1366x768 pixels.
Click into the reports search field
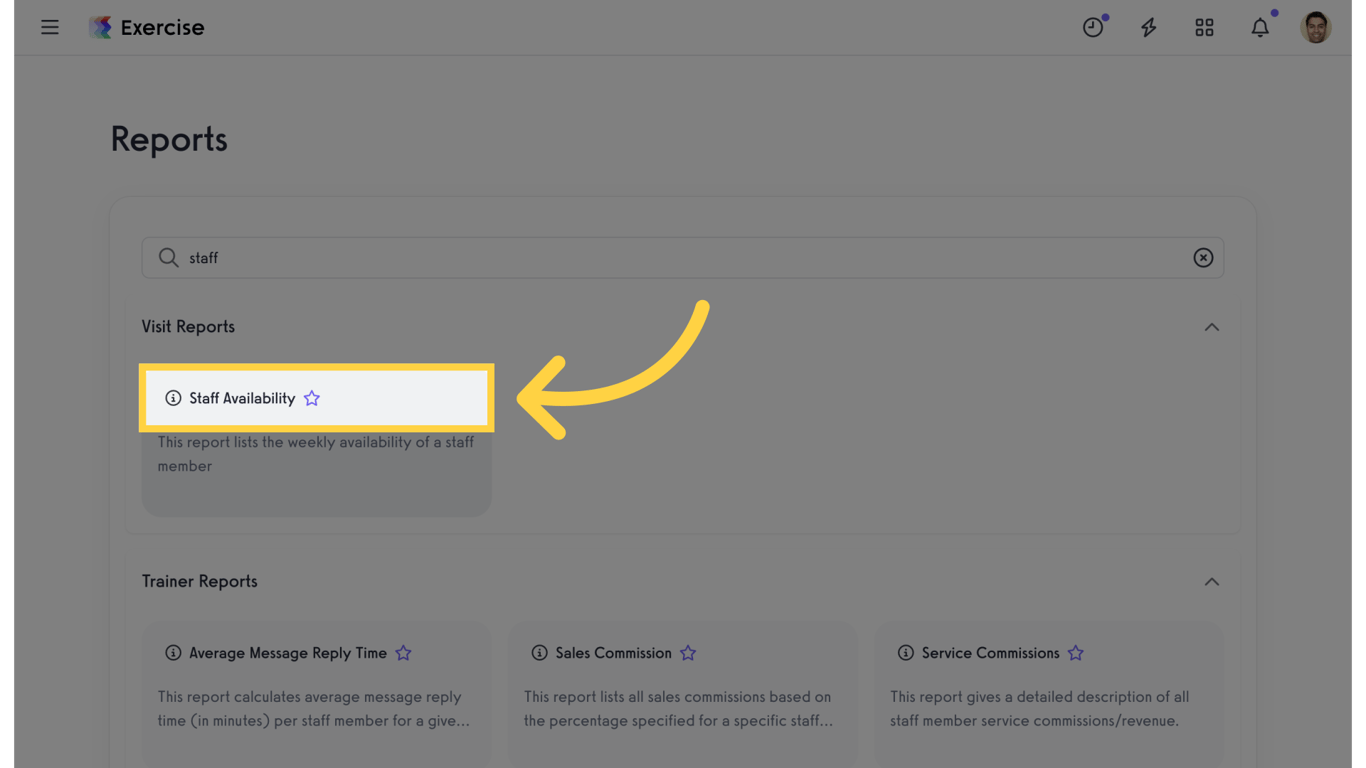pos(680,258)
